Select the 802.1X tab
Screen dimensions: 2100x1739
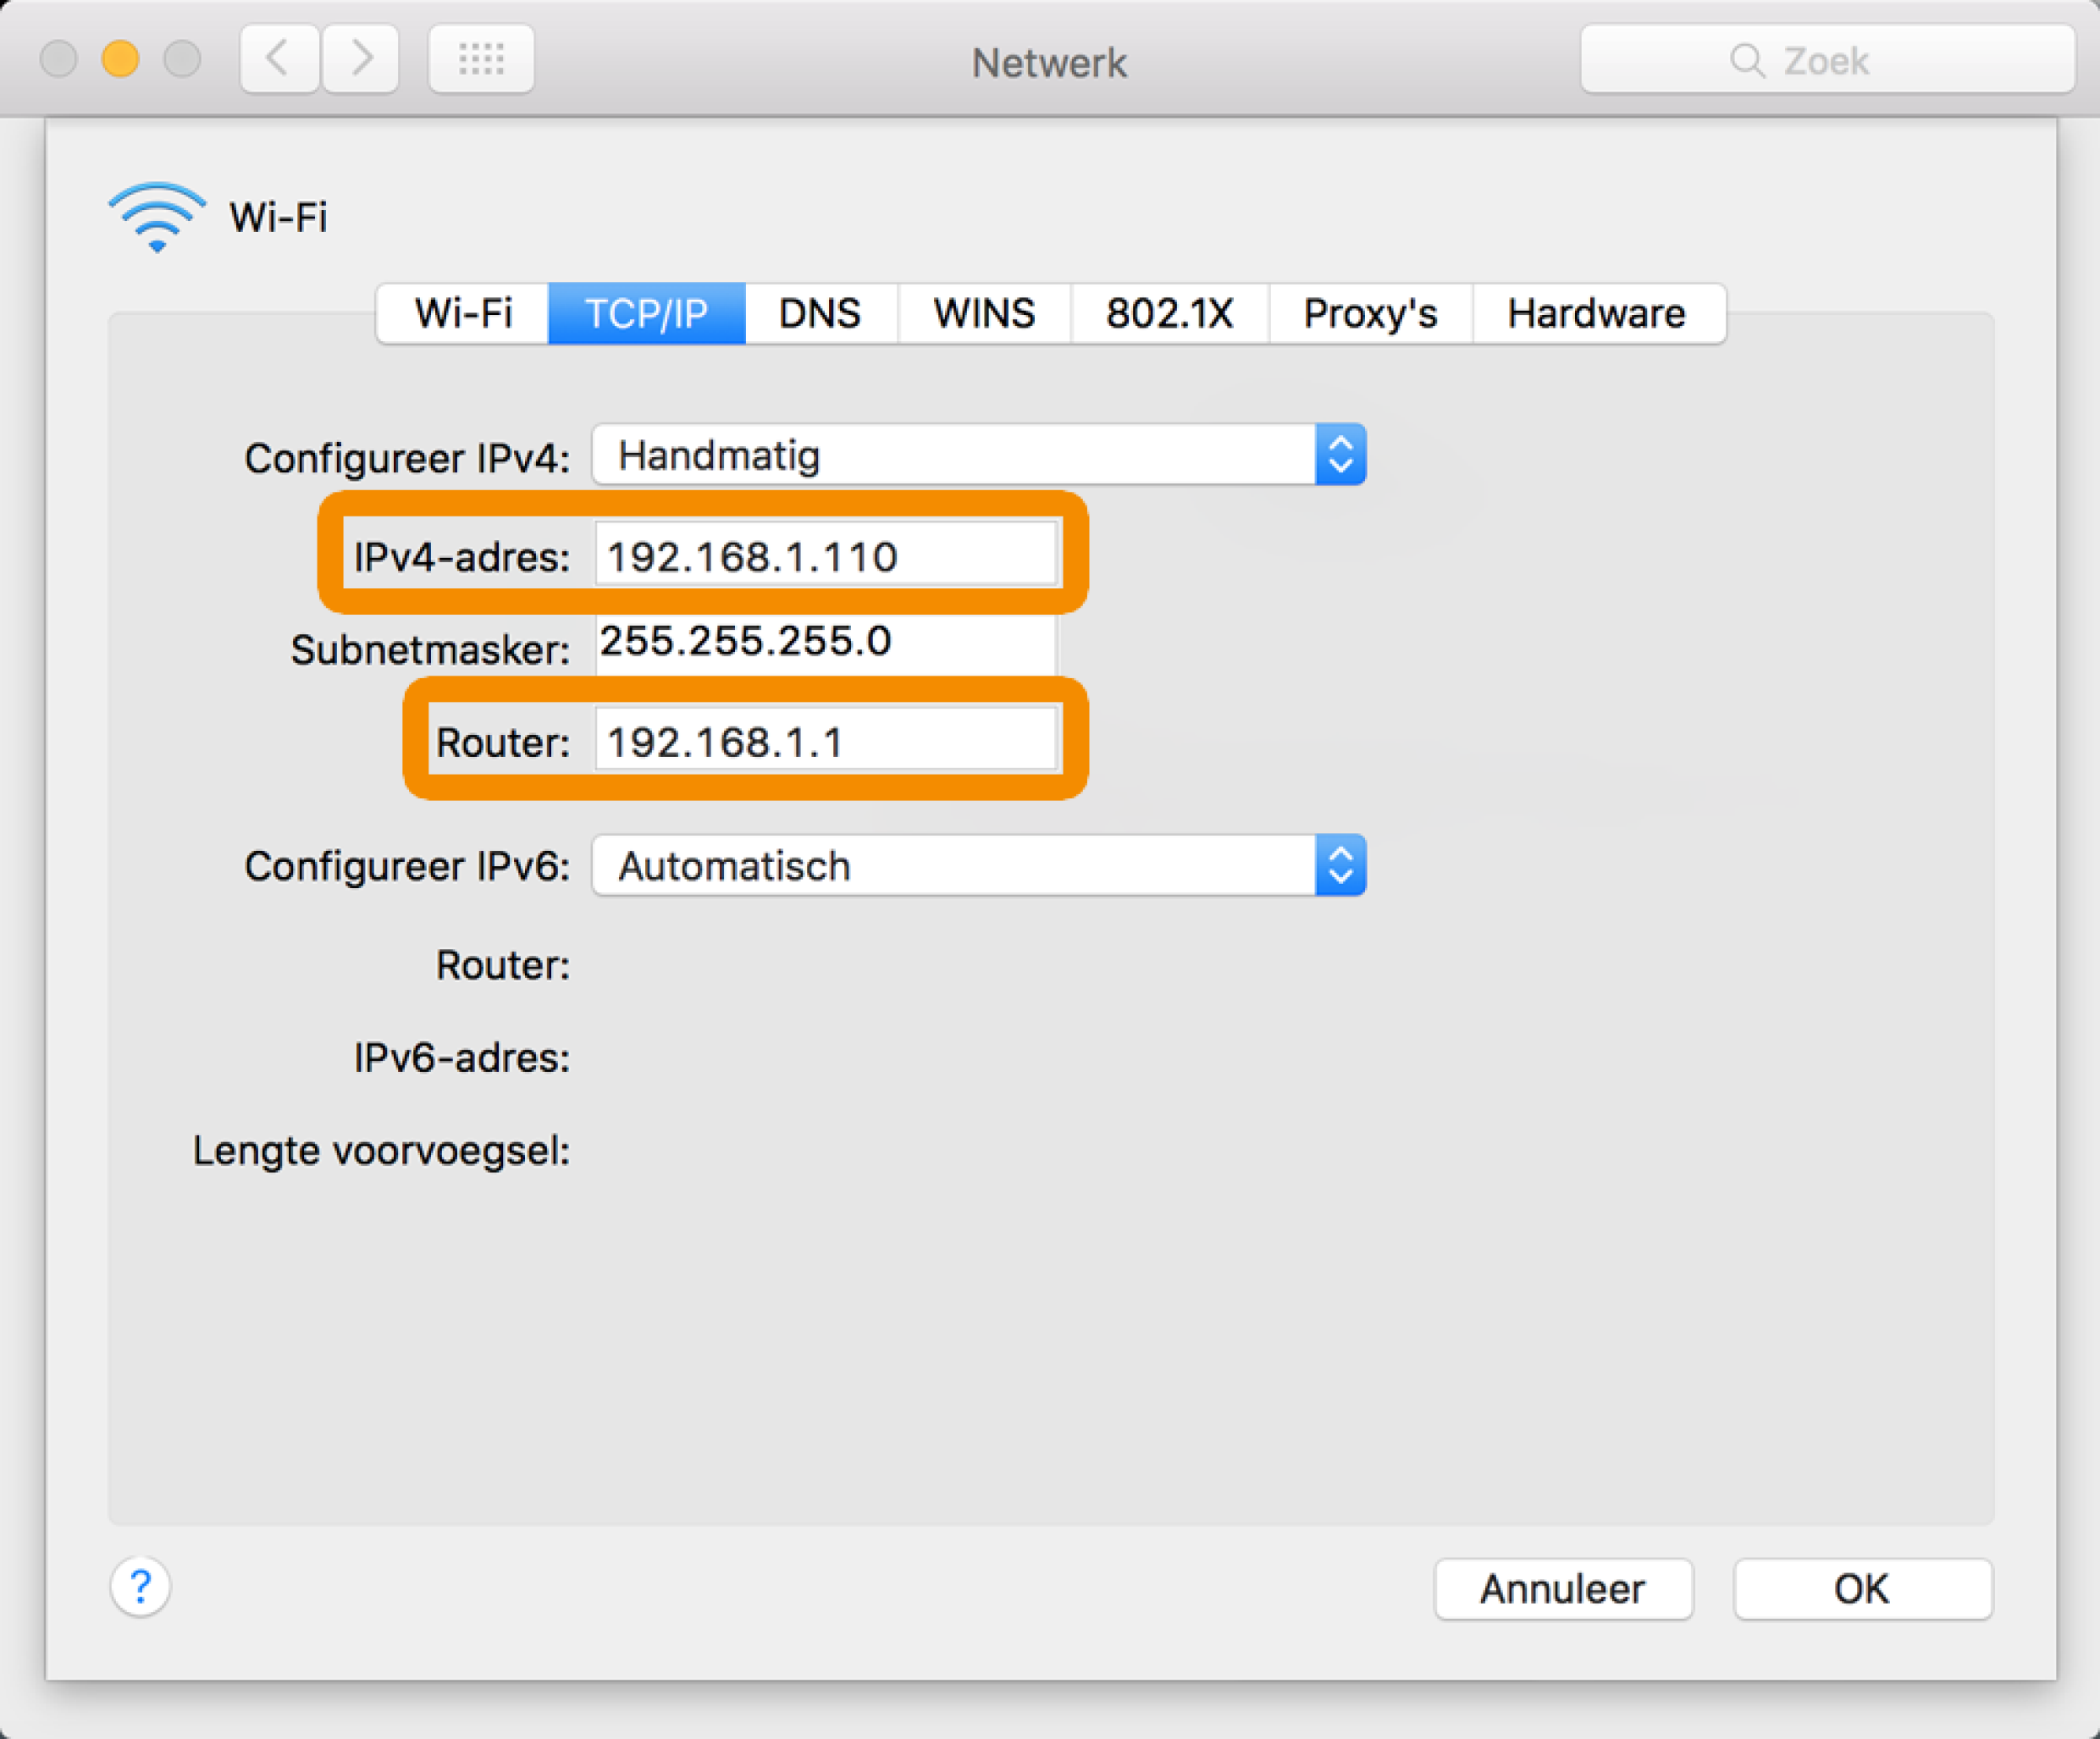click(1169, 314)
